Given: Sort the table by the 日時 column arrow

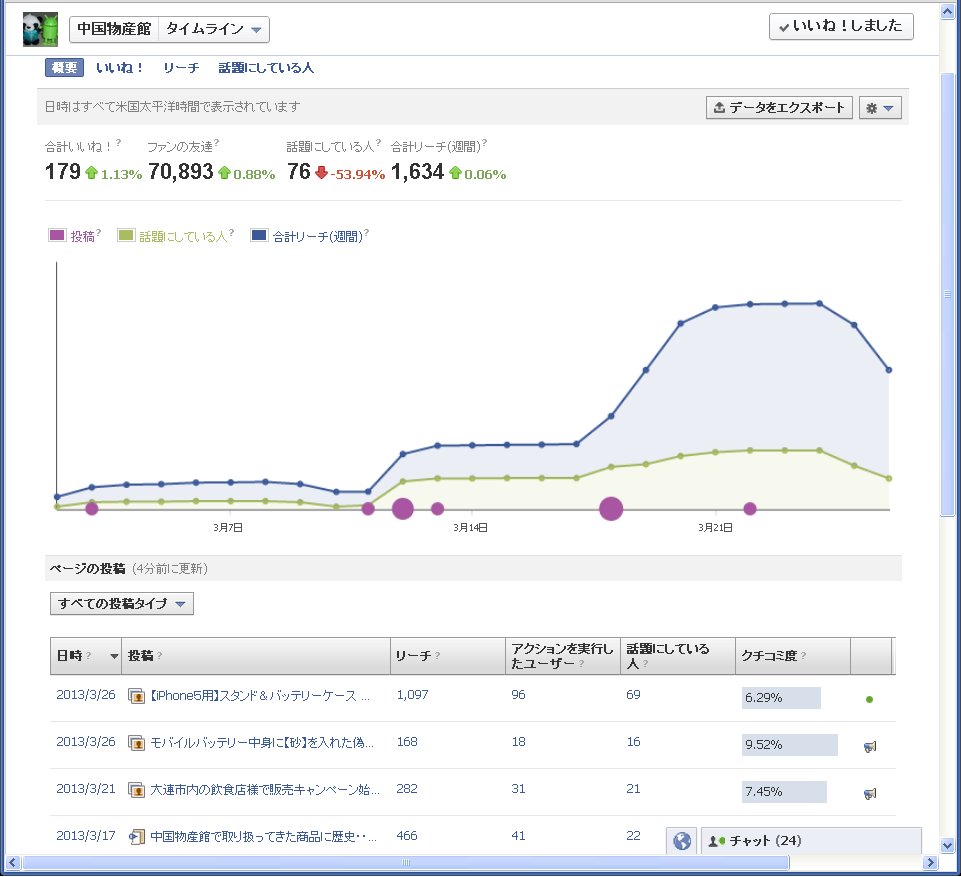Looking at the screenshot, I should (x=113, y=656).
